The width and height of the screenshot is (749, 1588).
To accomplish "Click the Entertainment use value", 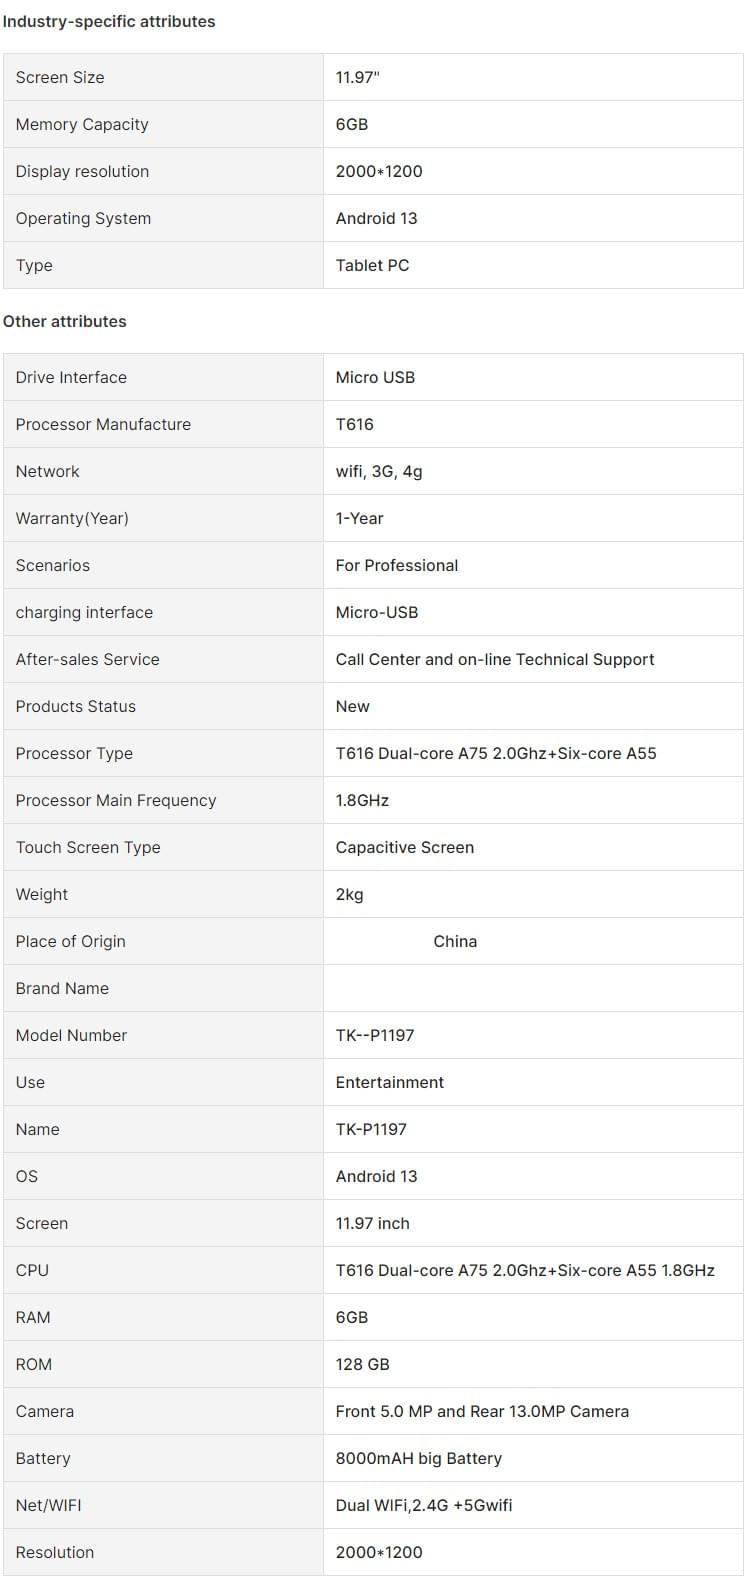I will [x=390, y=1082].
